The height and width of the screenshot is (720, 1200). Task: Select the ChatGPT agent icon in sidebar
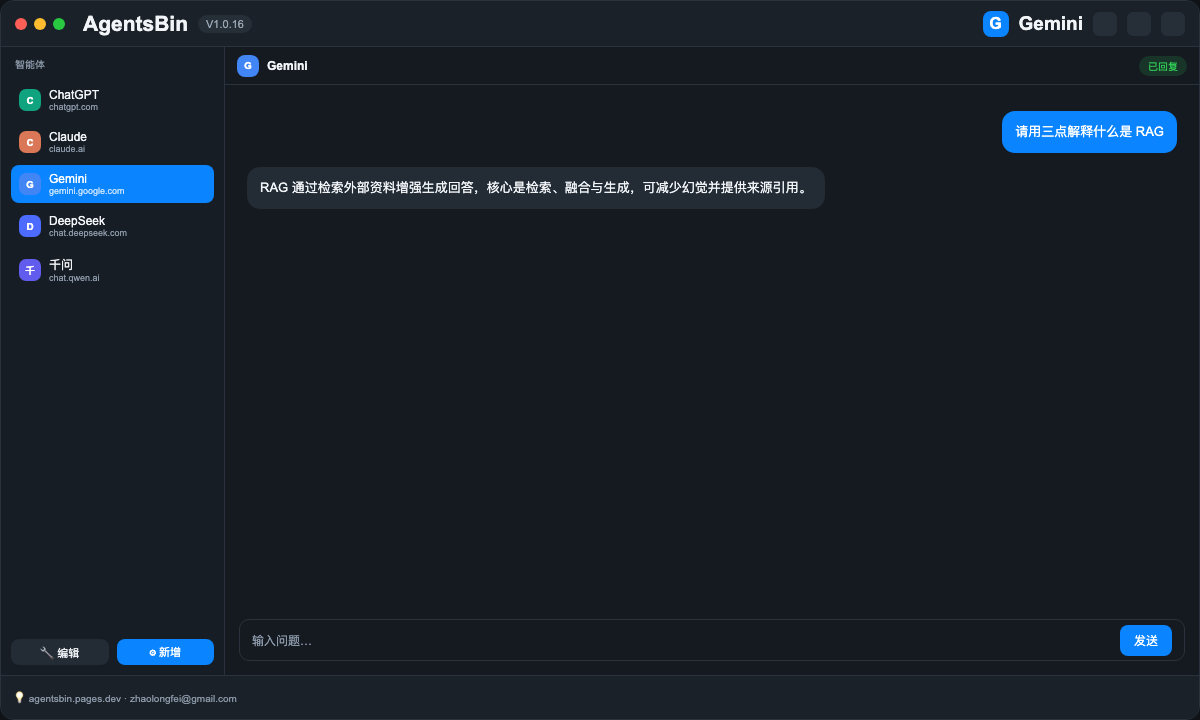pos(30,100)
